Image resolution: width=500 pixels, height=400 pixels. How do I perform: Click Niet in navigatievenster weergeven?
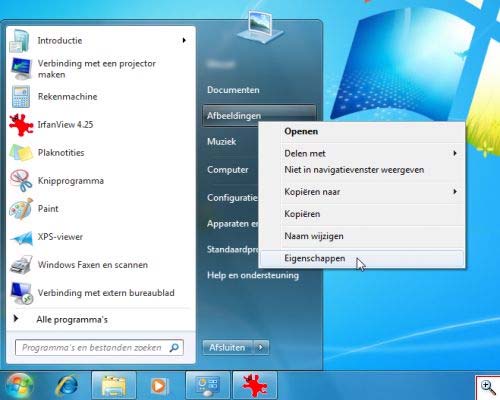[x=362, y=170]
